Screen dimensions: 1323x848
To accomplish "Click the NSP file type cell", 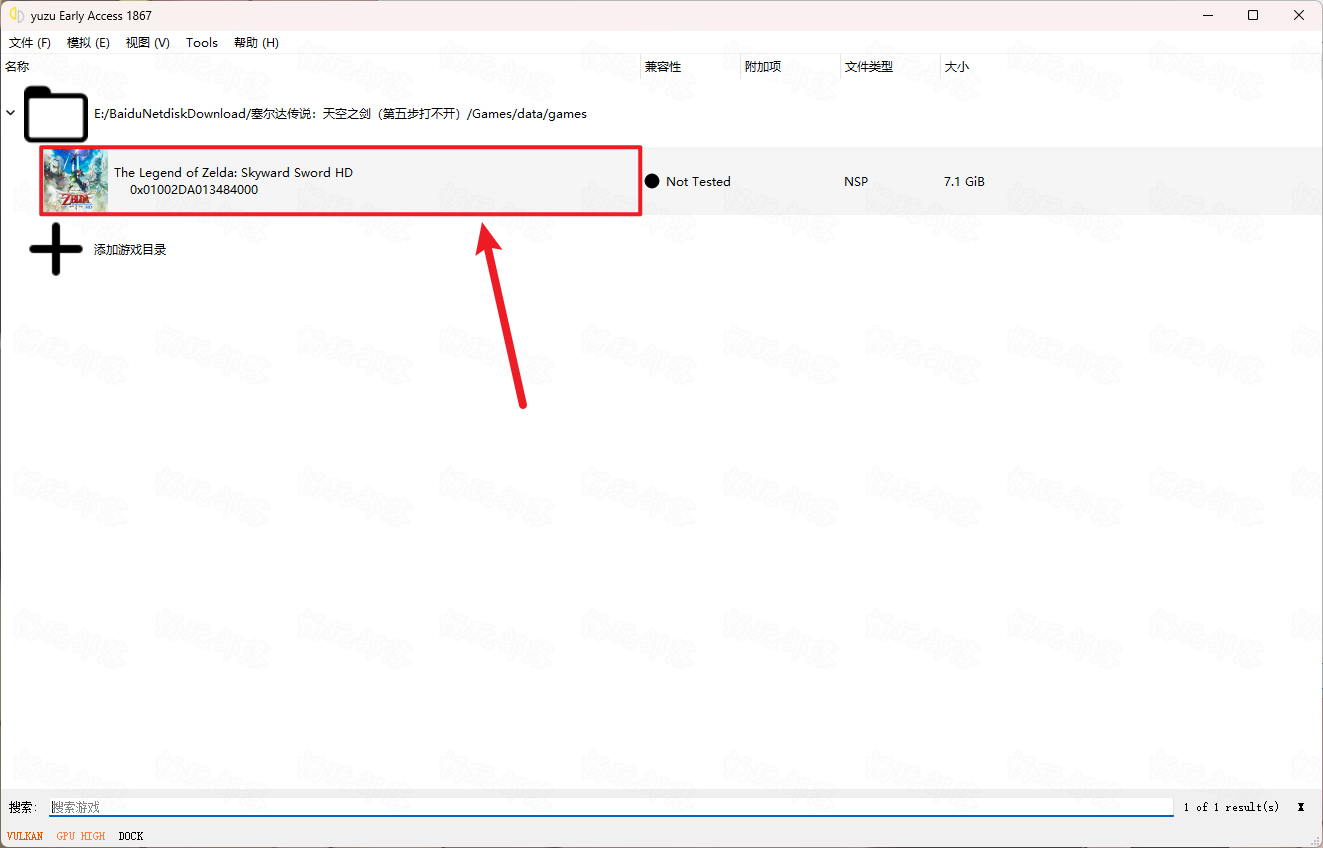I will (856, 182).
